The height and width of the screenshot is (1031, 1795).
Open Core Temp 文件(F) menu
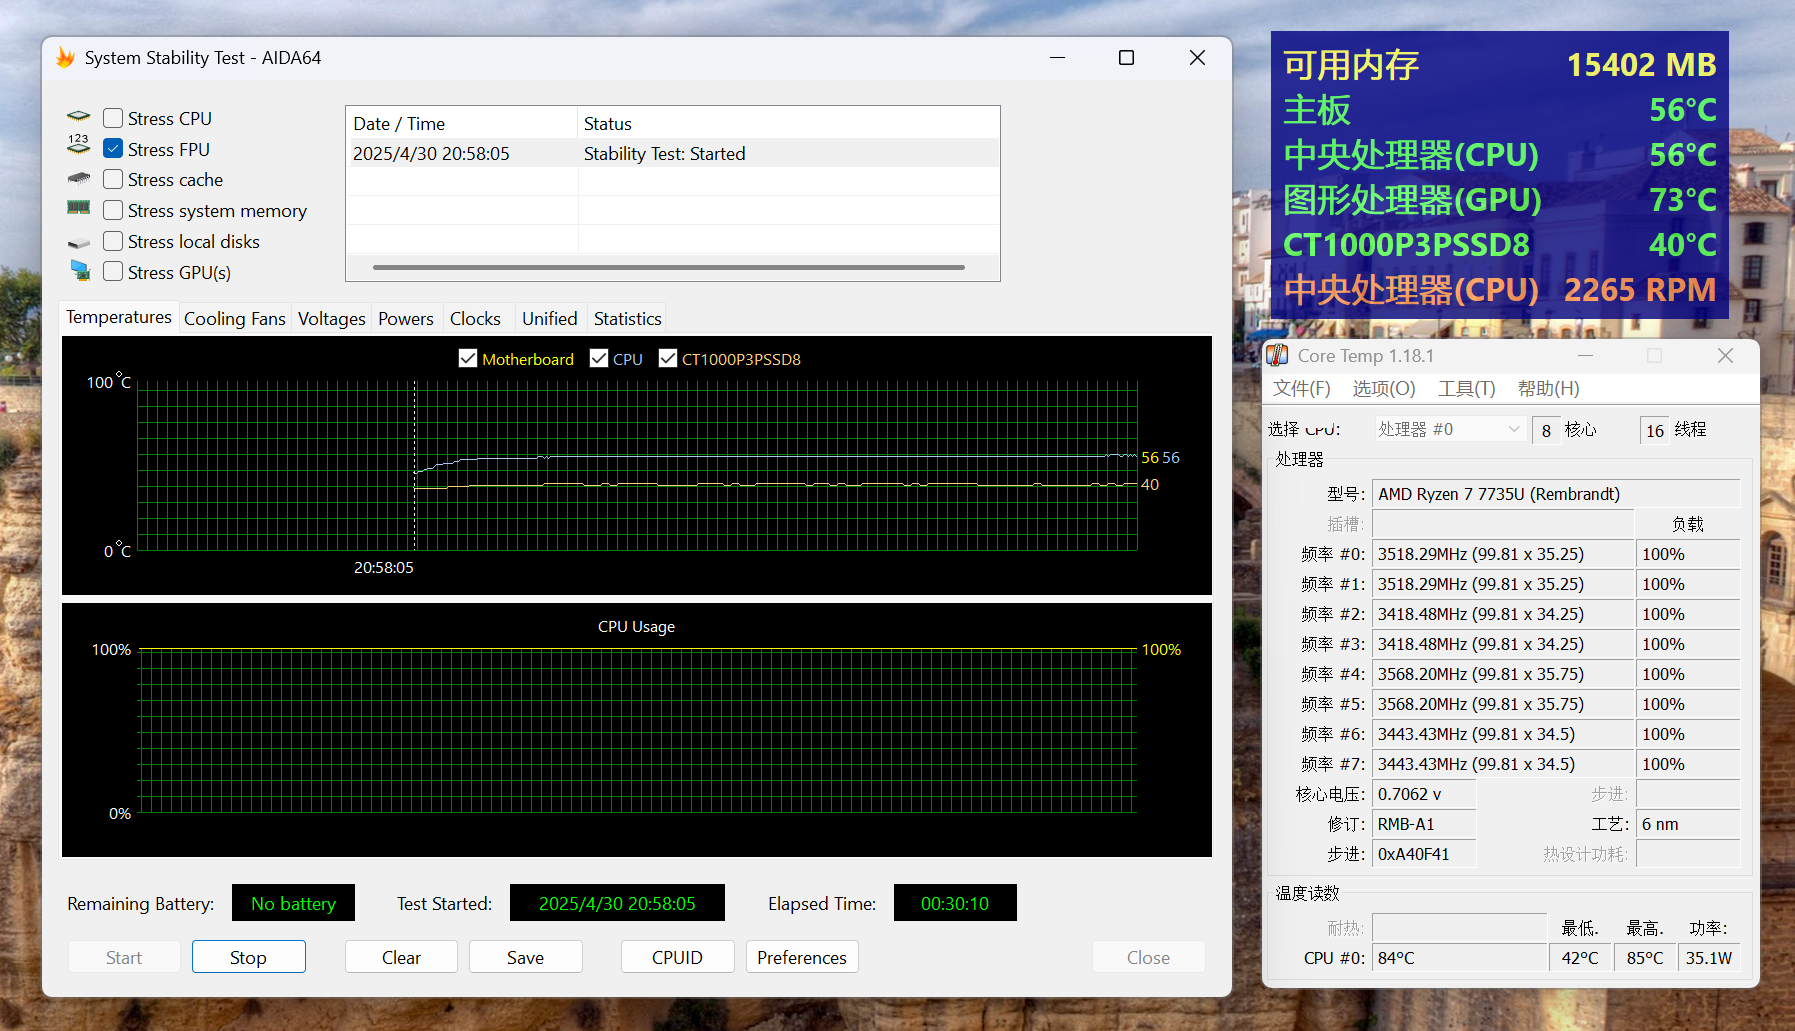pos(1301,388)
